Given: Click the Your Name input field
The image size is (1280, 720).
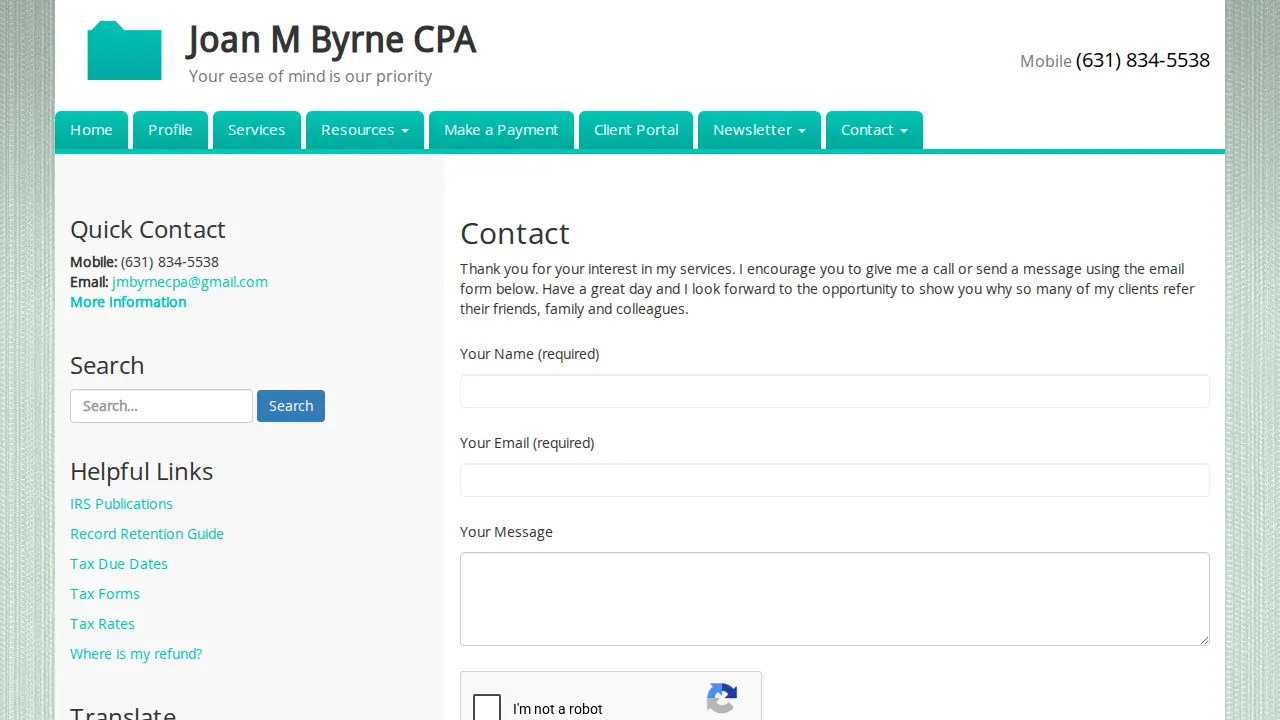Looking at the screenshot, I should (x=835, y=391).
